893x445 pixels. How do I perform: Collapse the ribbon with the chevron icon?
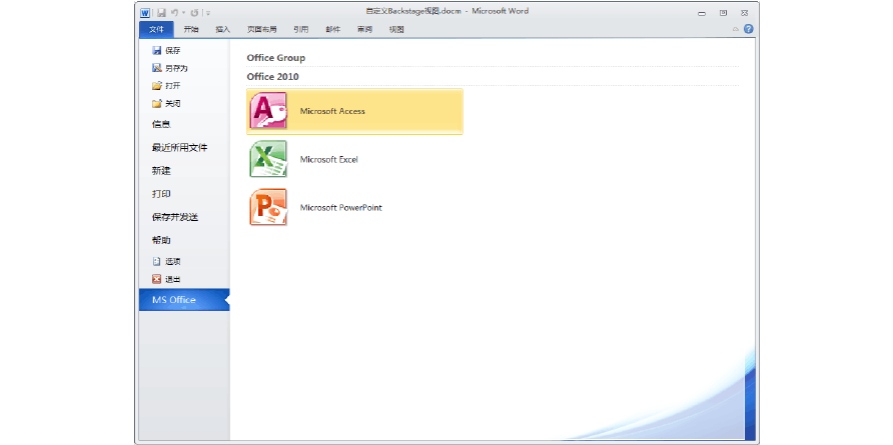736,29
